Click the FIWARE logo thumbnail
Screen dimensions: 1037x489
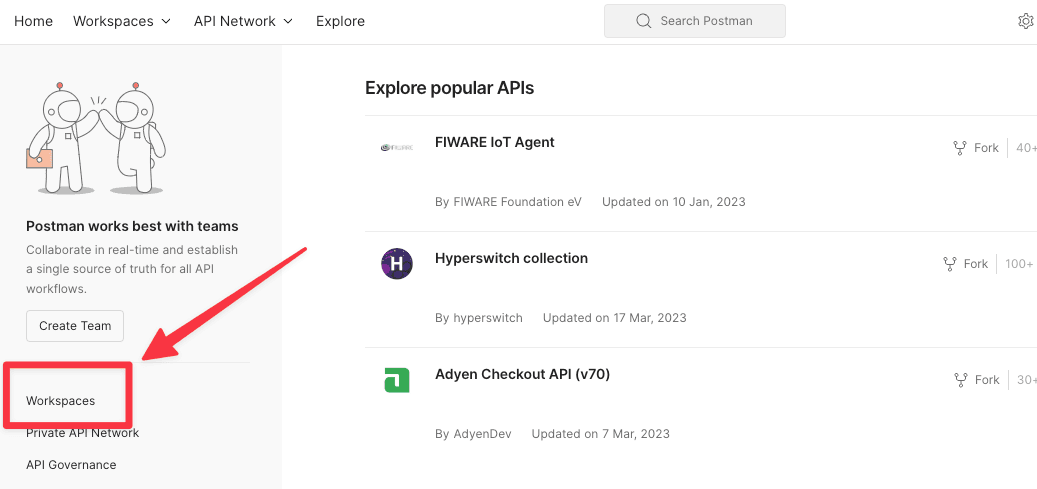pos(397,148)
